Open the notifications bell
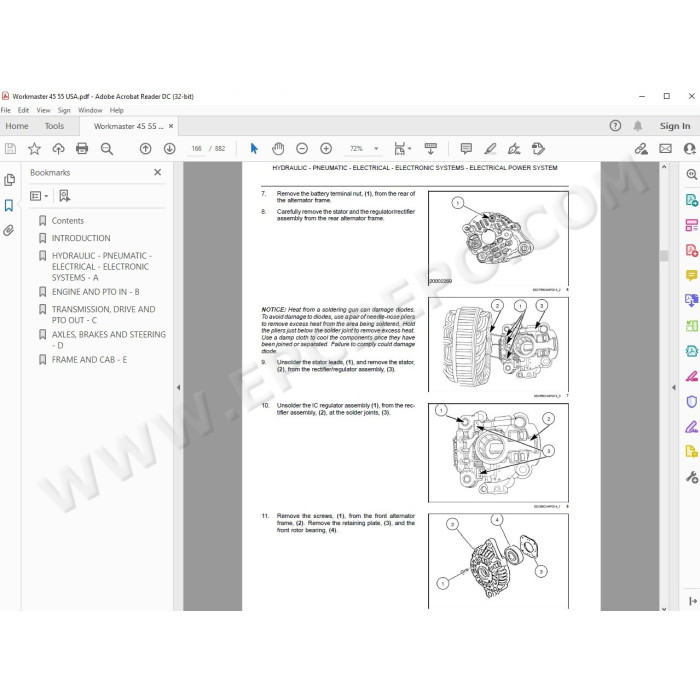 [x=638, y=126]
